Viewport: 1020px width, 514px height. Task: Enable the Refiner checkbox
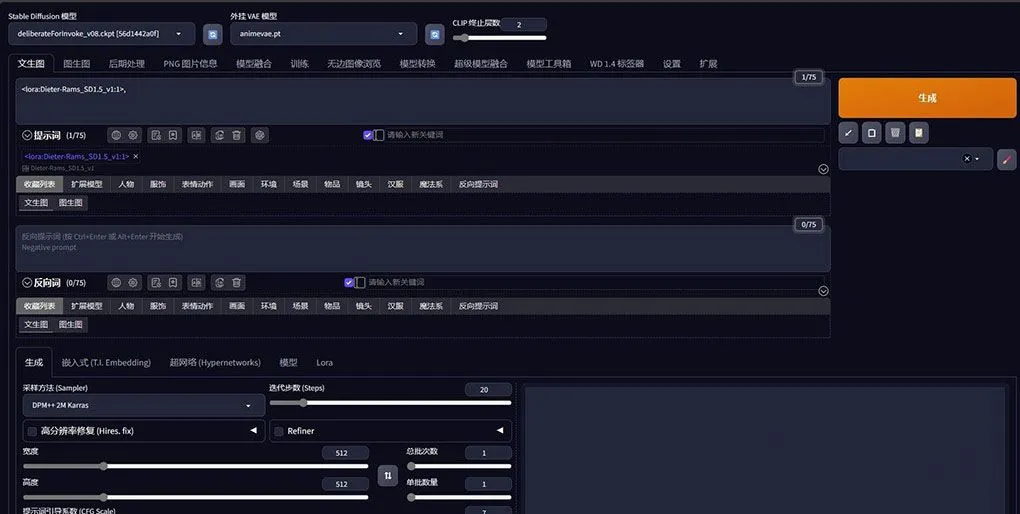(x=279, y=431)
